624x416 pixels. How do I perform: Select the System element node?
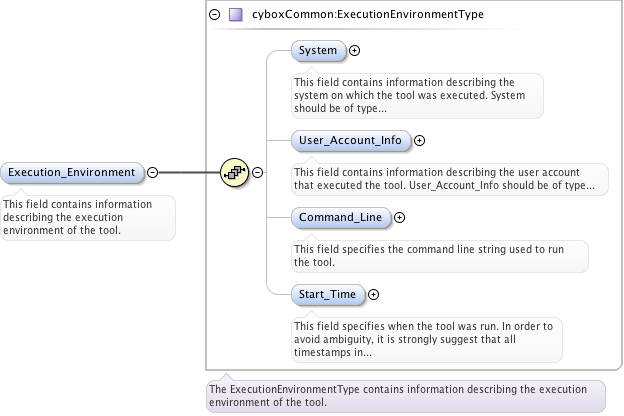[318, 50]
